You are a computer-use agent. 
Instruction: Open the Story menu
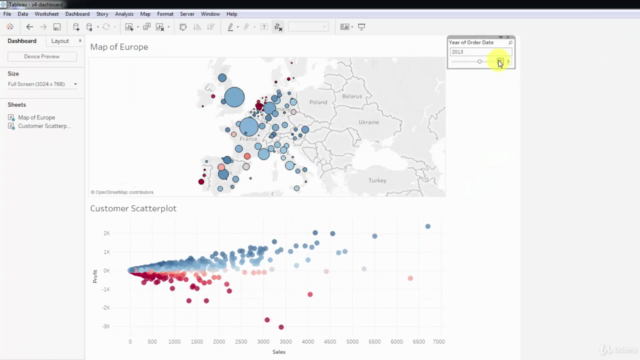[102, 14]
